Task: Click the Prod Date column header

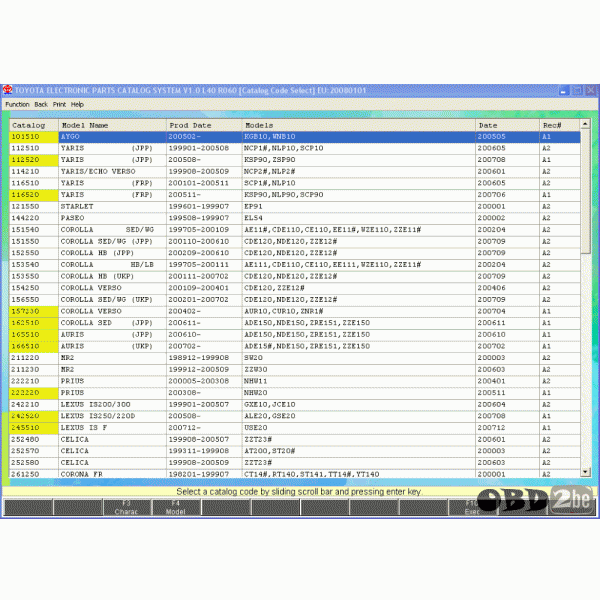Action: 204,125
